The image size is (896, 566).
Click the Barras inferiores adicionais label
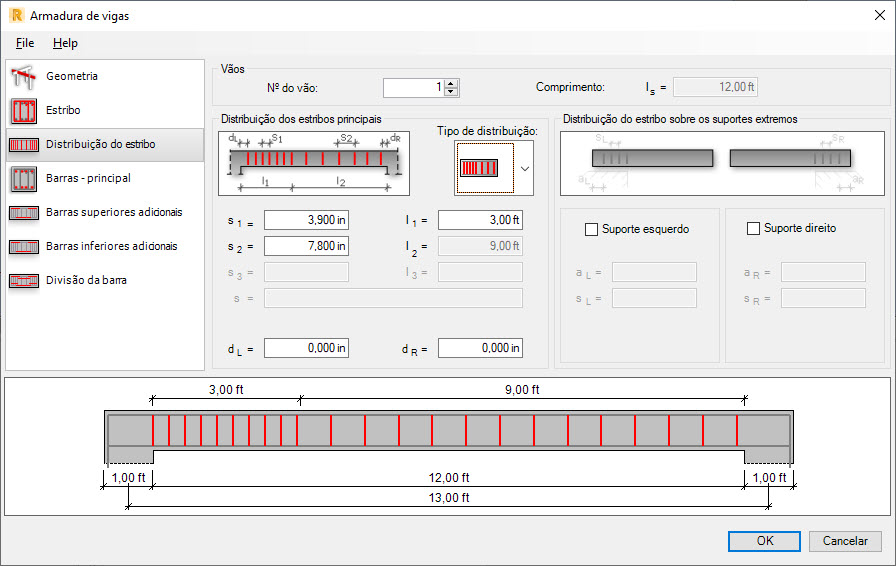point(112,246)
